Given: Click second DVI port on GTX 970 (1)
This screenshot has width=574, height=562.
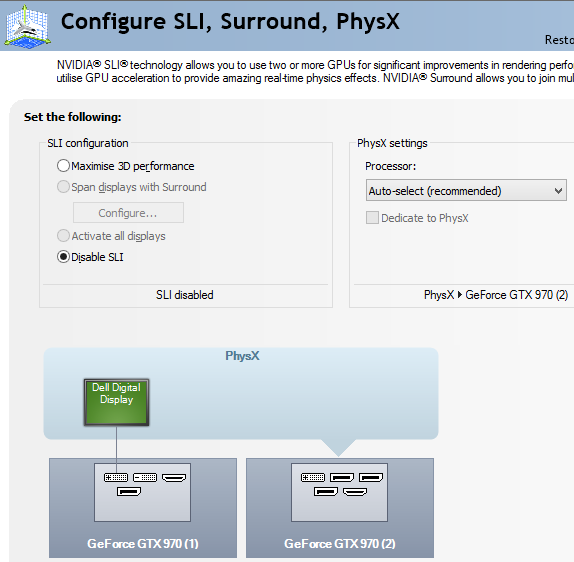Looking at the screenshot, I should pyautogui.click(x=145, y=477).
